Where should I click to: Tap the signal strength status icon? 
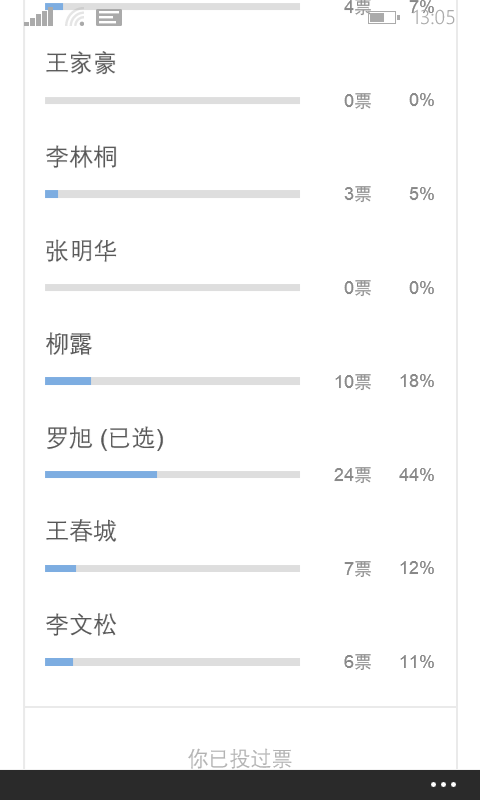(x=39, y=17)
